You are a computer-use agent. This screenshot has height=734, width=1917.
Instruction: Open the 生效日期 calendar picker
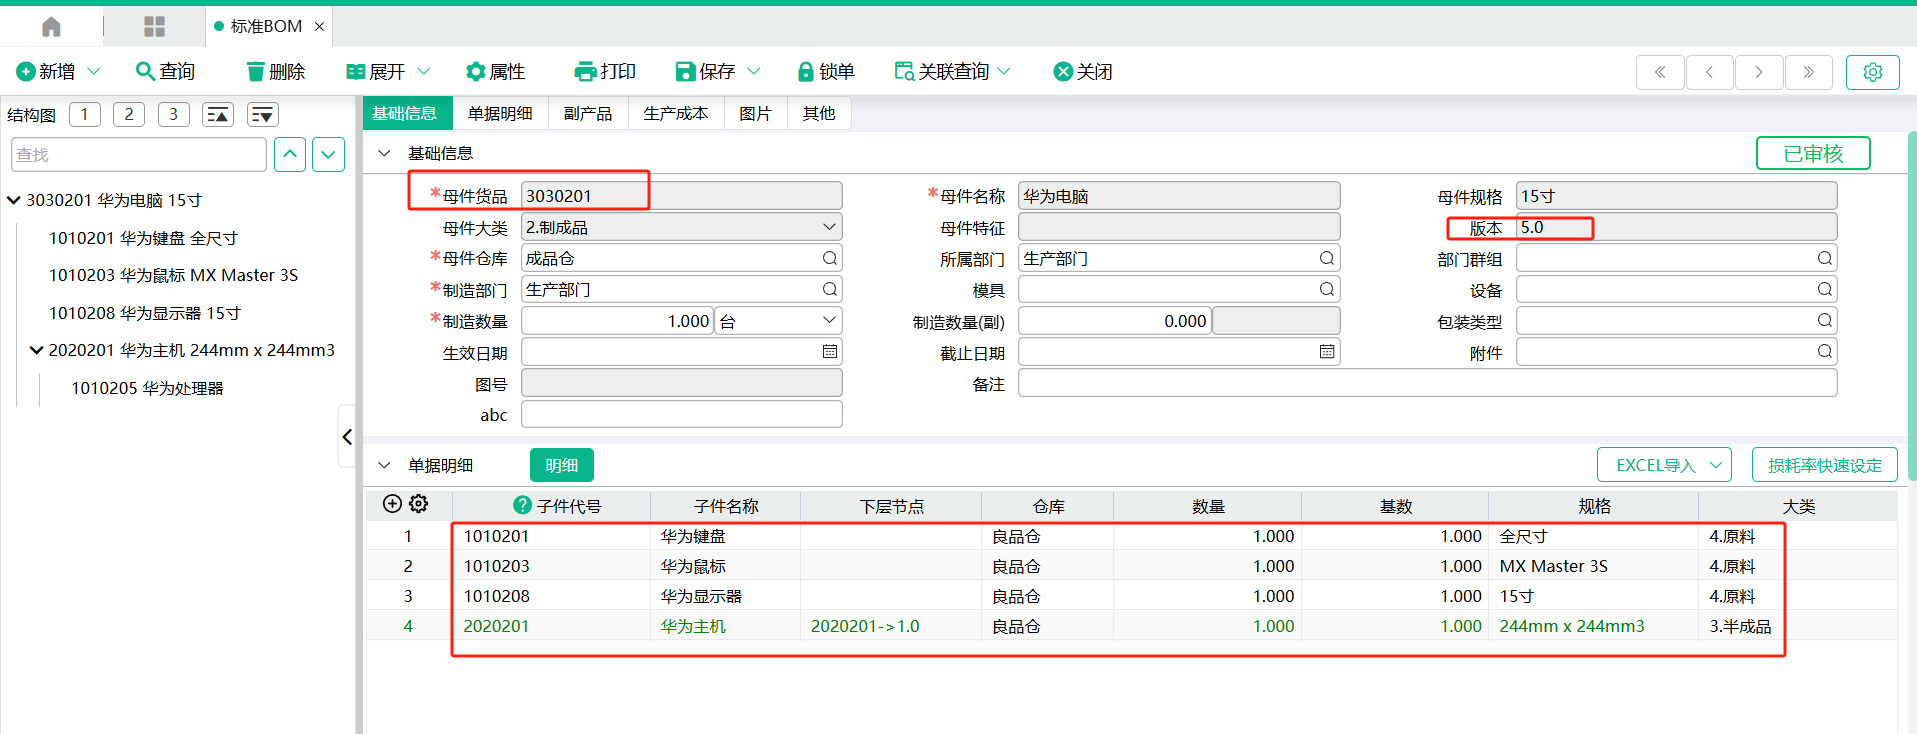point(829,351)
